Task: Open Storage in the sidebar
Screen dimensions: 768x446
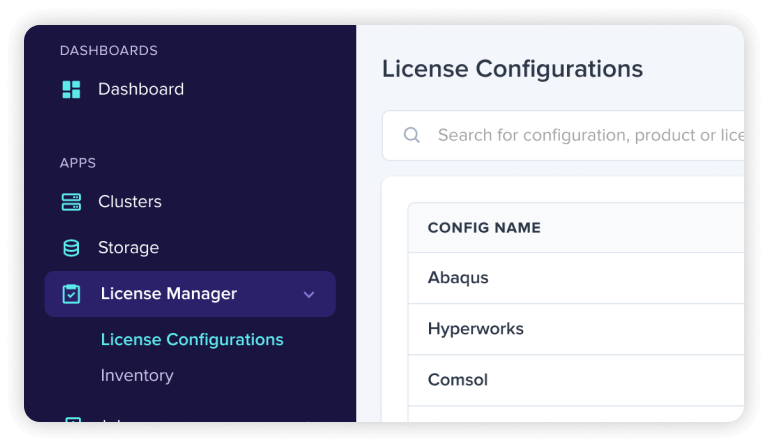Action: 128,248
